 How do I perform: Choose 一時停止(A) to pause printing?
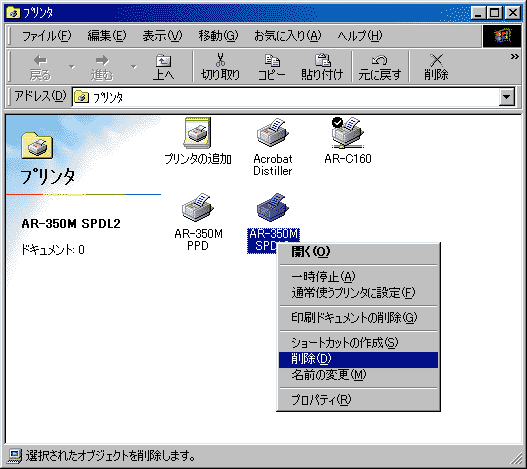358,277
